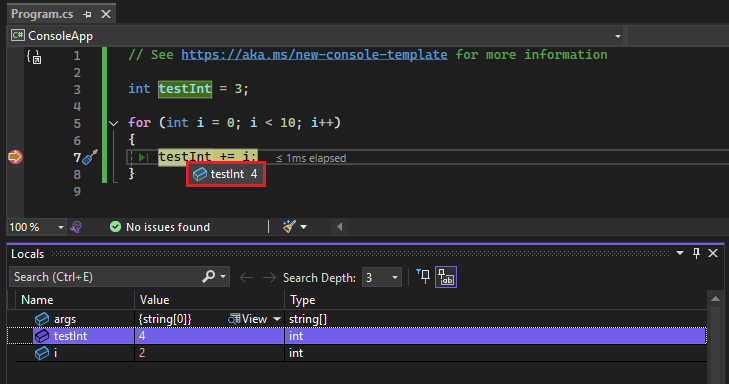Viewport: 729px width, 384px height.
Task: Click the find next arrow in Locals
Action: [x=269, y=278]
